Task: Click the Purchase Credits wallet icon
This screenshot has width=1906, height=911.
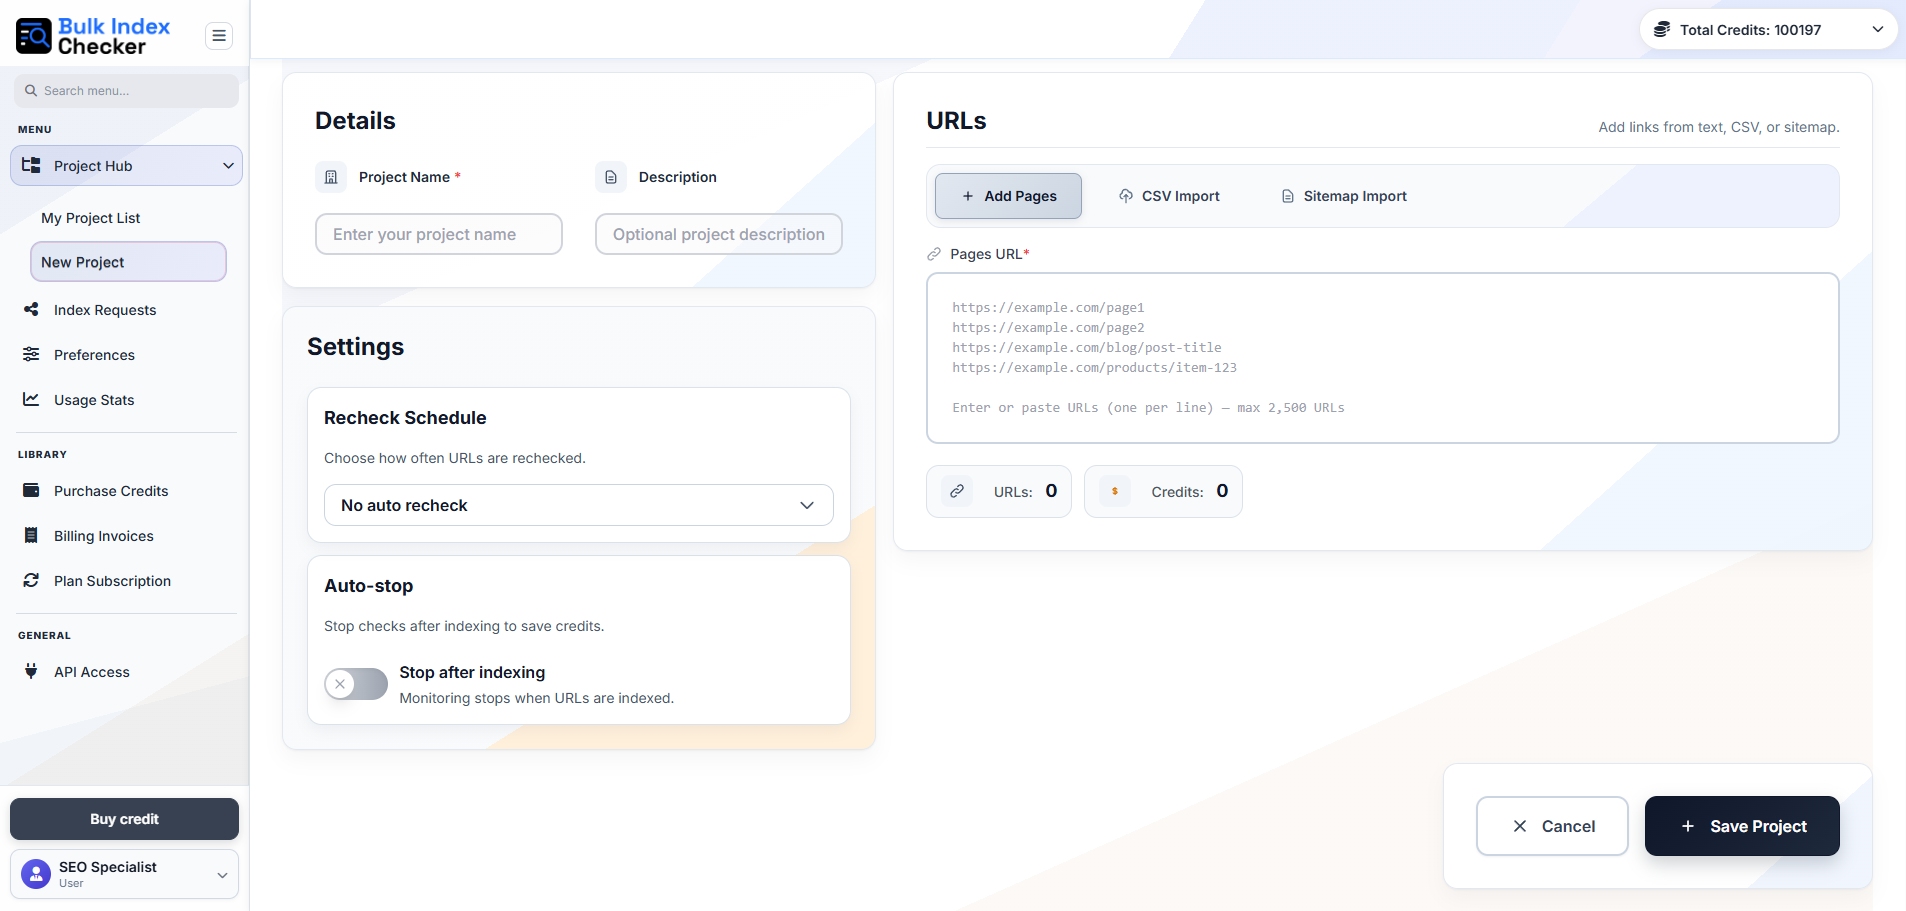Action: click(31, 491)
